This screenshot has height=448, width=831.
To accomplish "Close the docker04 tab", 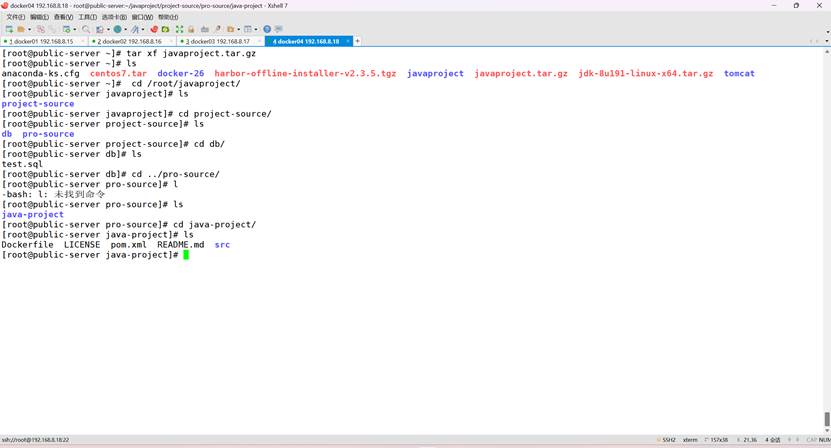I will tap(348, 41).
